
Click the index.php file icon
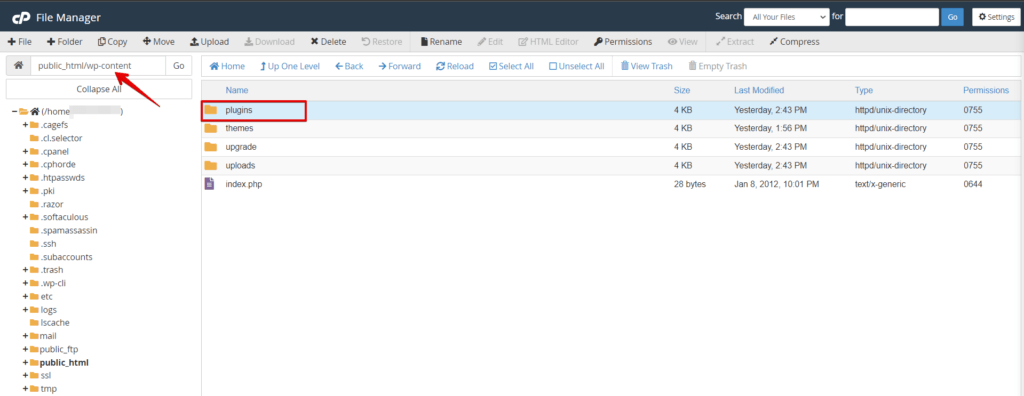pos(210,184)
